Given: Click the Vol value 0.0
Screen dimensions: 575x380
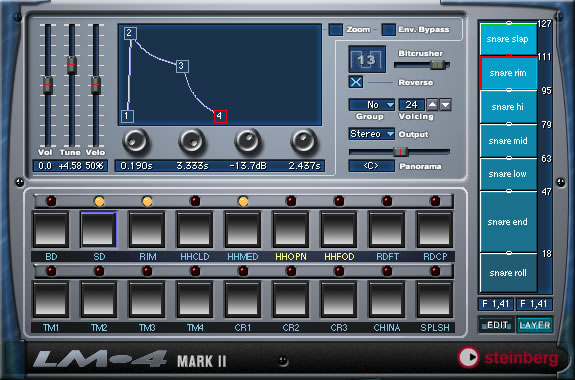Looking at the screenshot, I should tap(45, 166).
